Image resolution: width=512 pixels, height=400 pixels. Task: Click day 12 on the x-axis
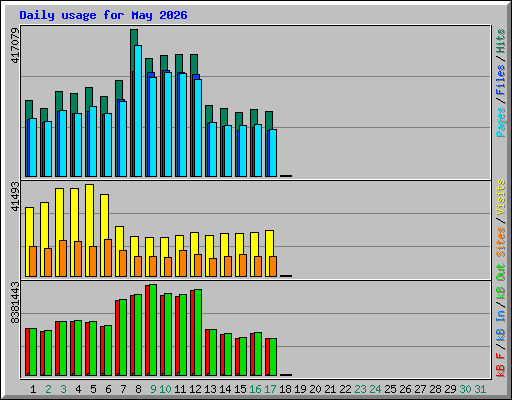[195, 389]
